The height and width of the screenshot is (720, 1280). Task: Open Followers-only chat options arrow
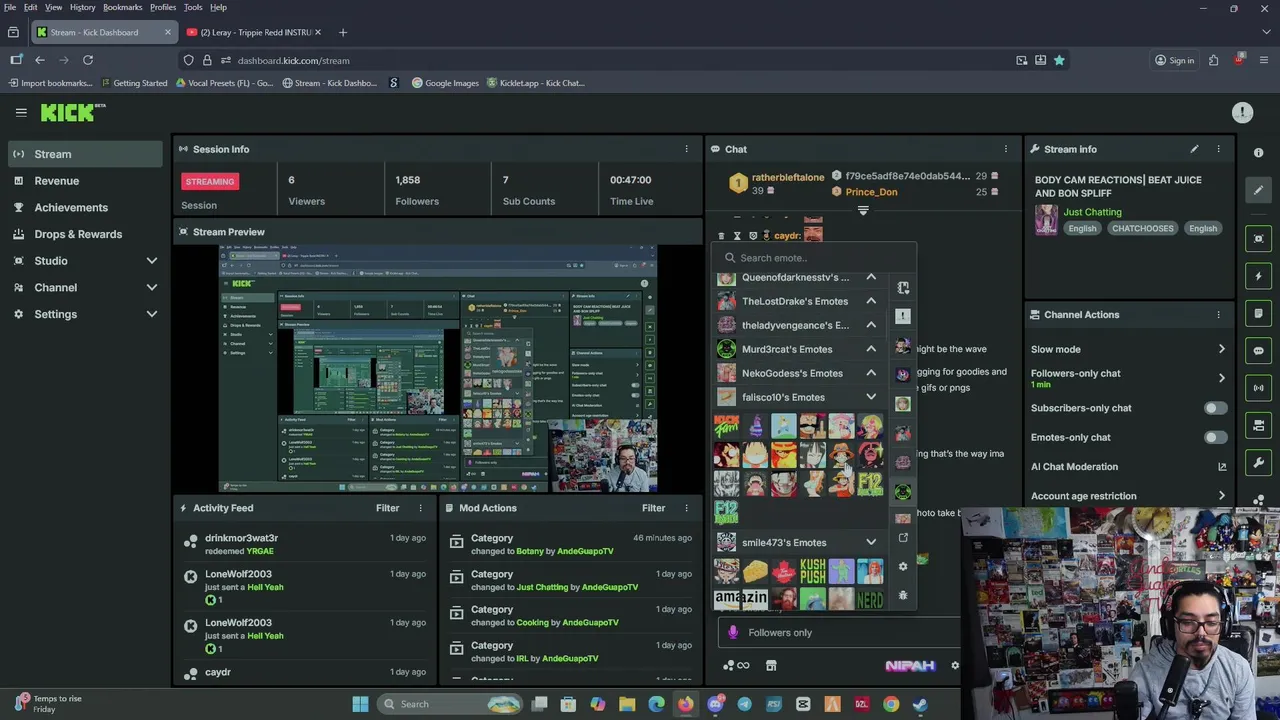point(1221,378)
